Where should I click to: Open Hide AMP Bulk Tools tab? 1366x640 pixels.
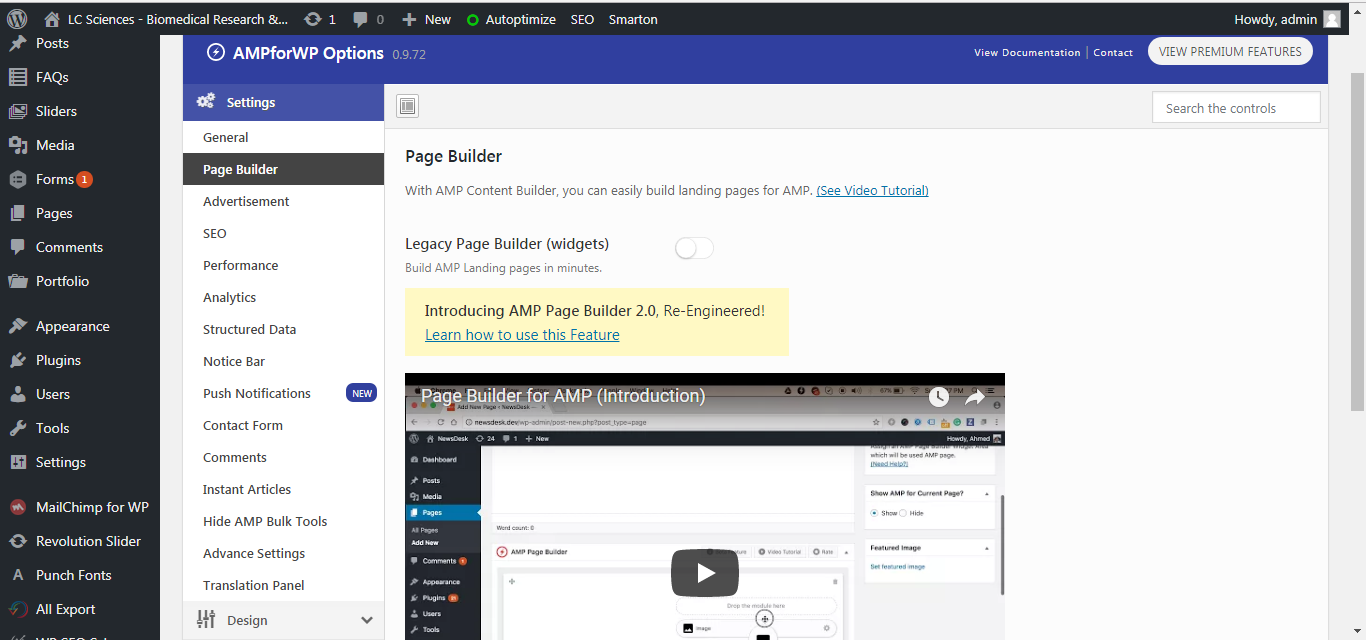click(x=284, y=521)
